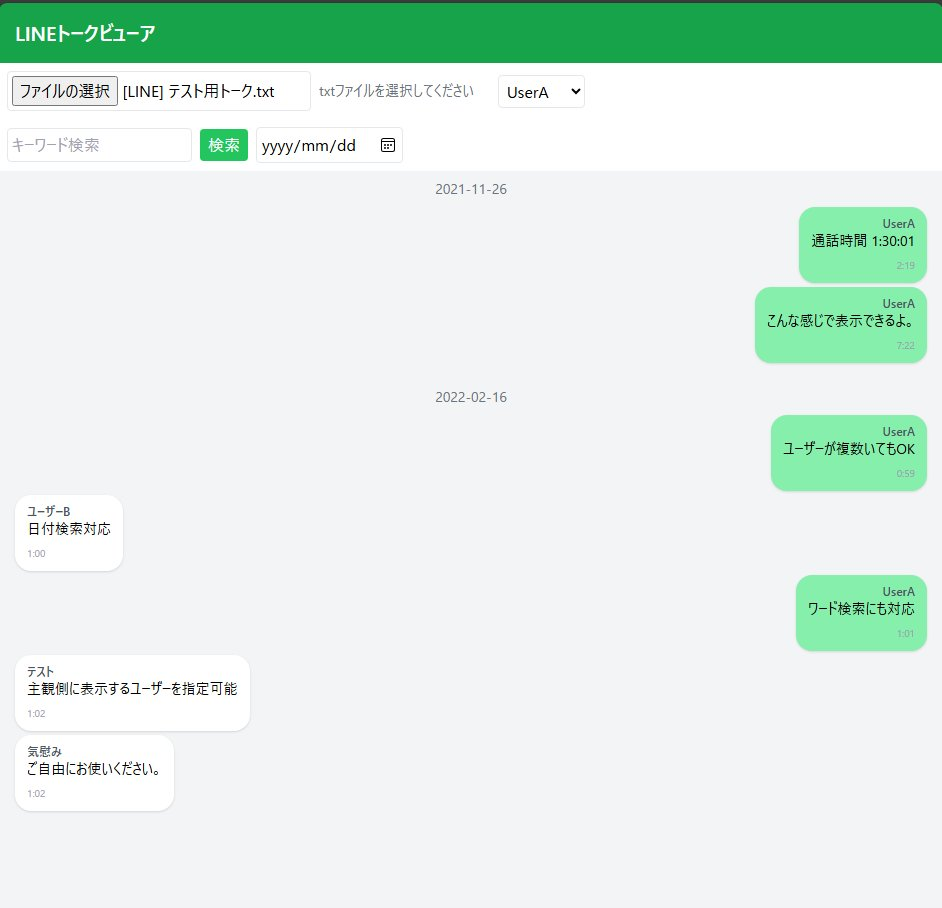Click the LINEトークビューア header title

point(86,34)
